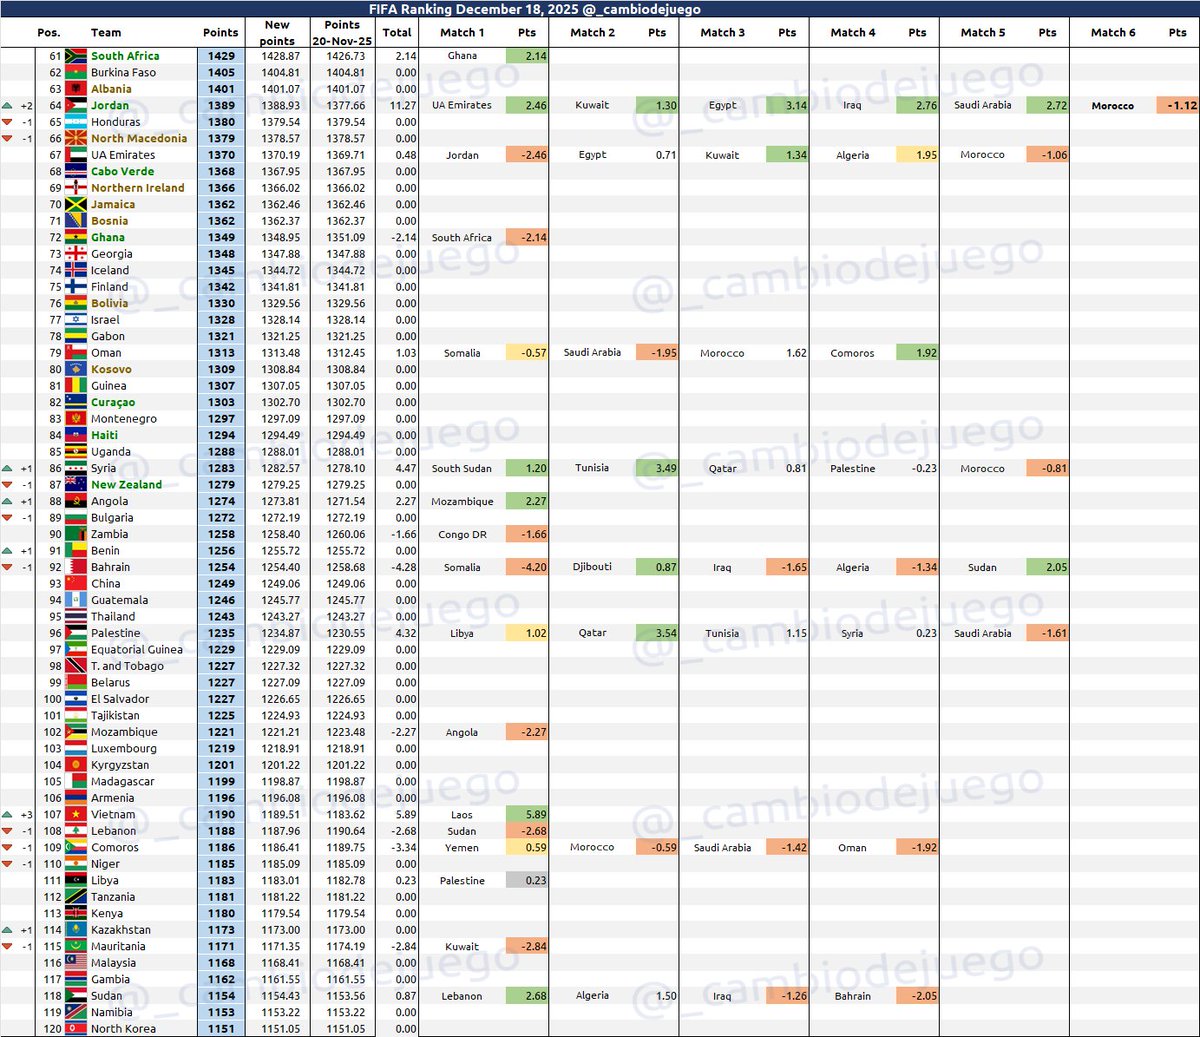Viewport: 1200px width, 1037px height.
Task: Click the 'Match 3' column header
Action: click(x=722, y=32)
